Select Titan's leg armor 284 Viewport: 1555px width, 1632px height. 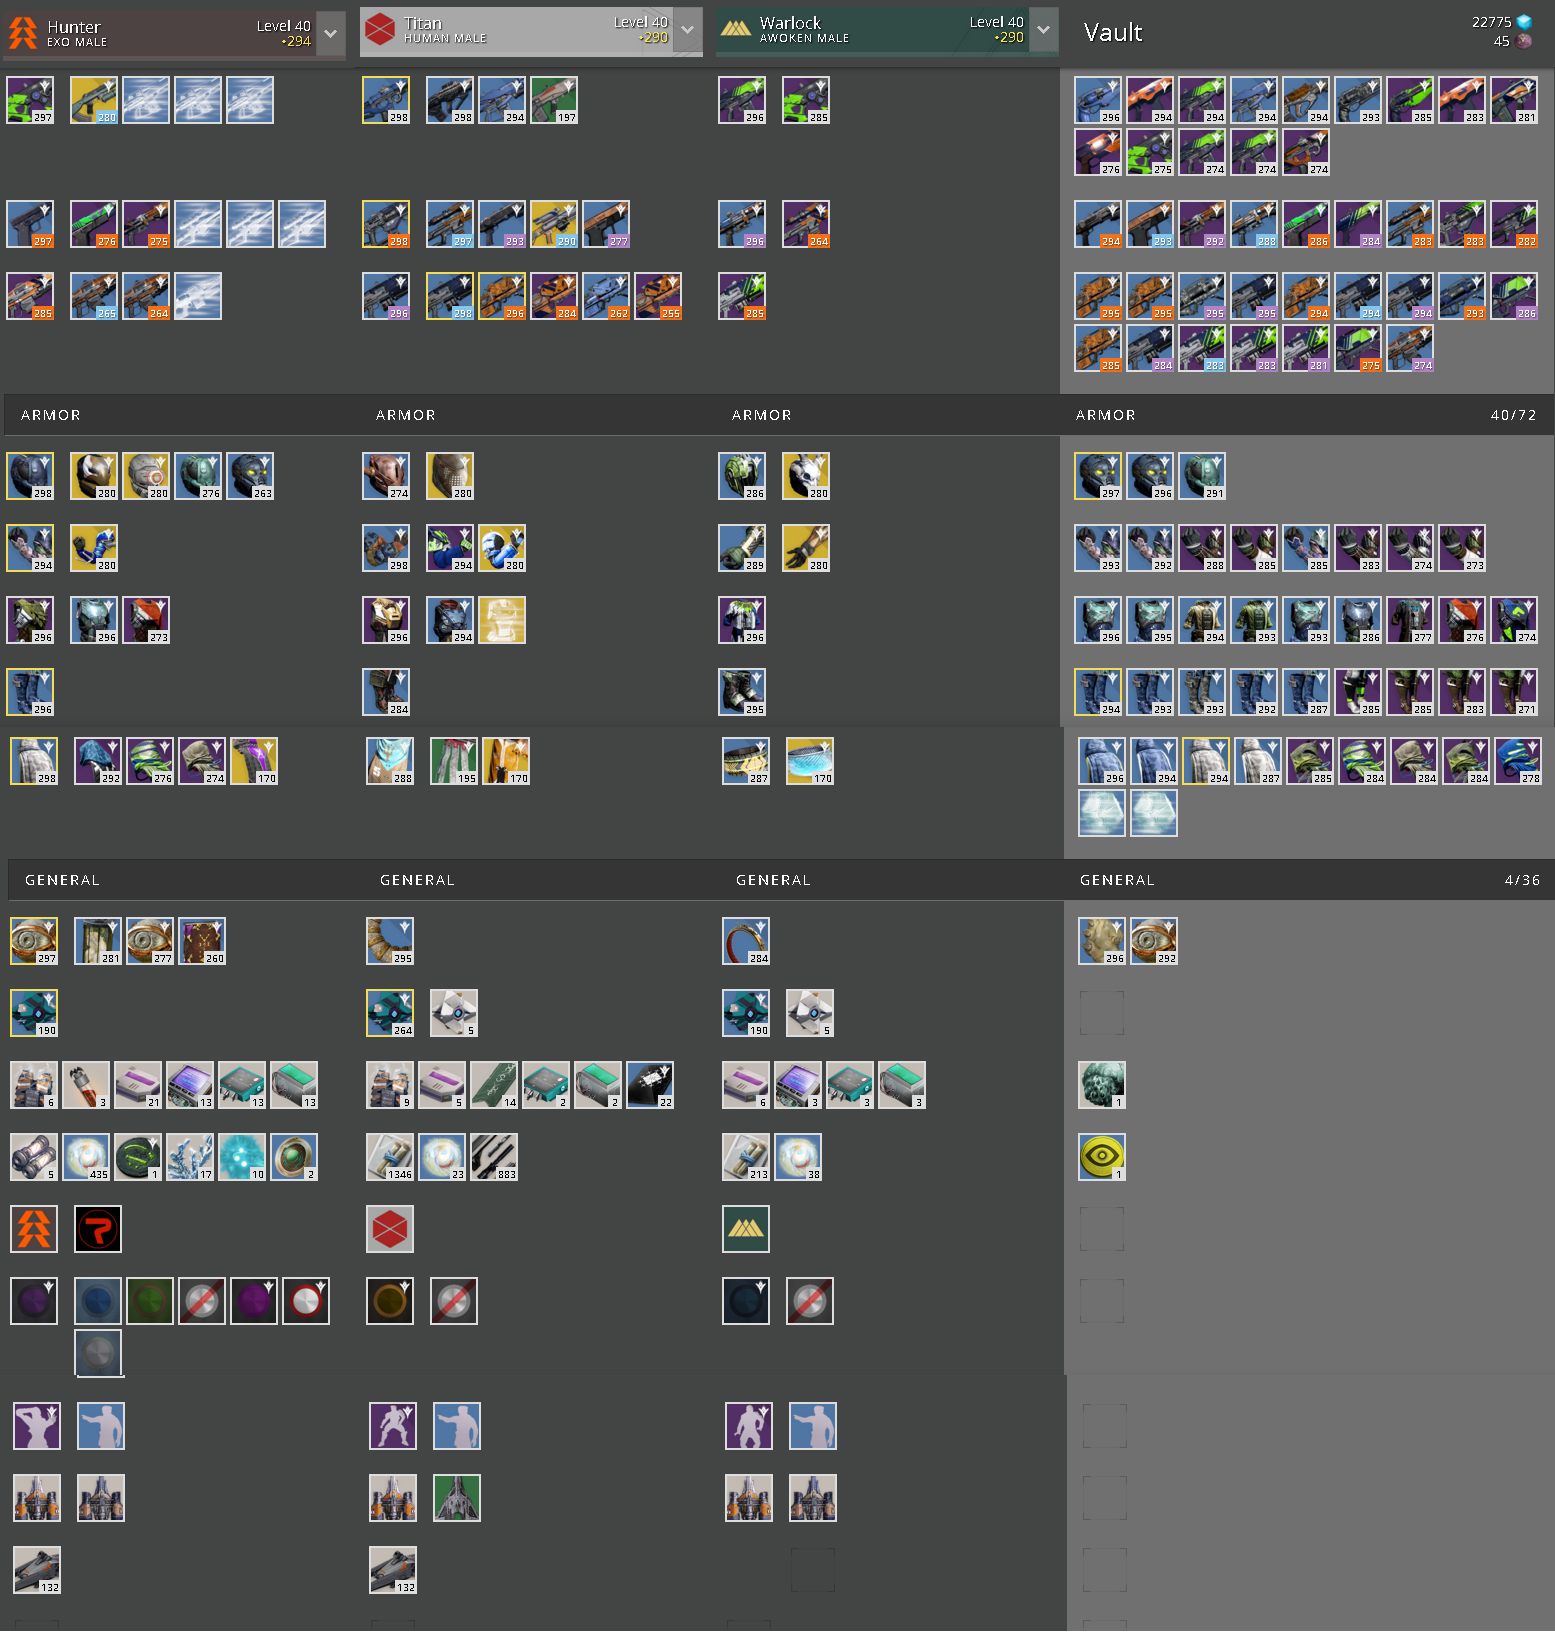pyautogui.click(x=386, y=692)
